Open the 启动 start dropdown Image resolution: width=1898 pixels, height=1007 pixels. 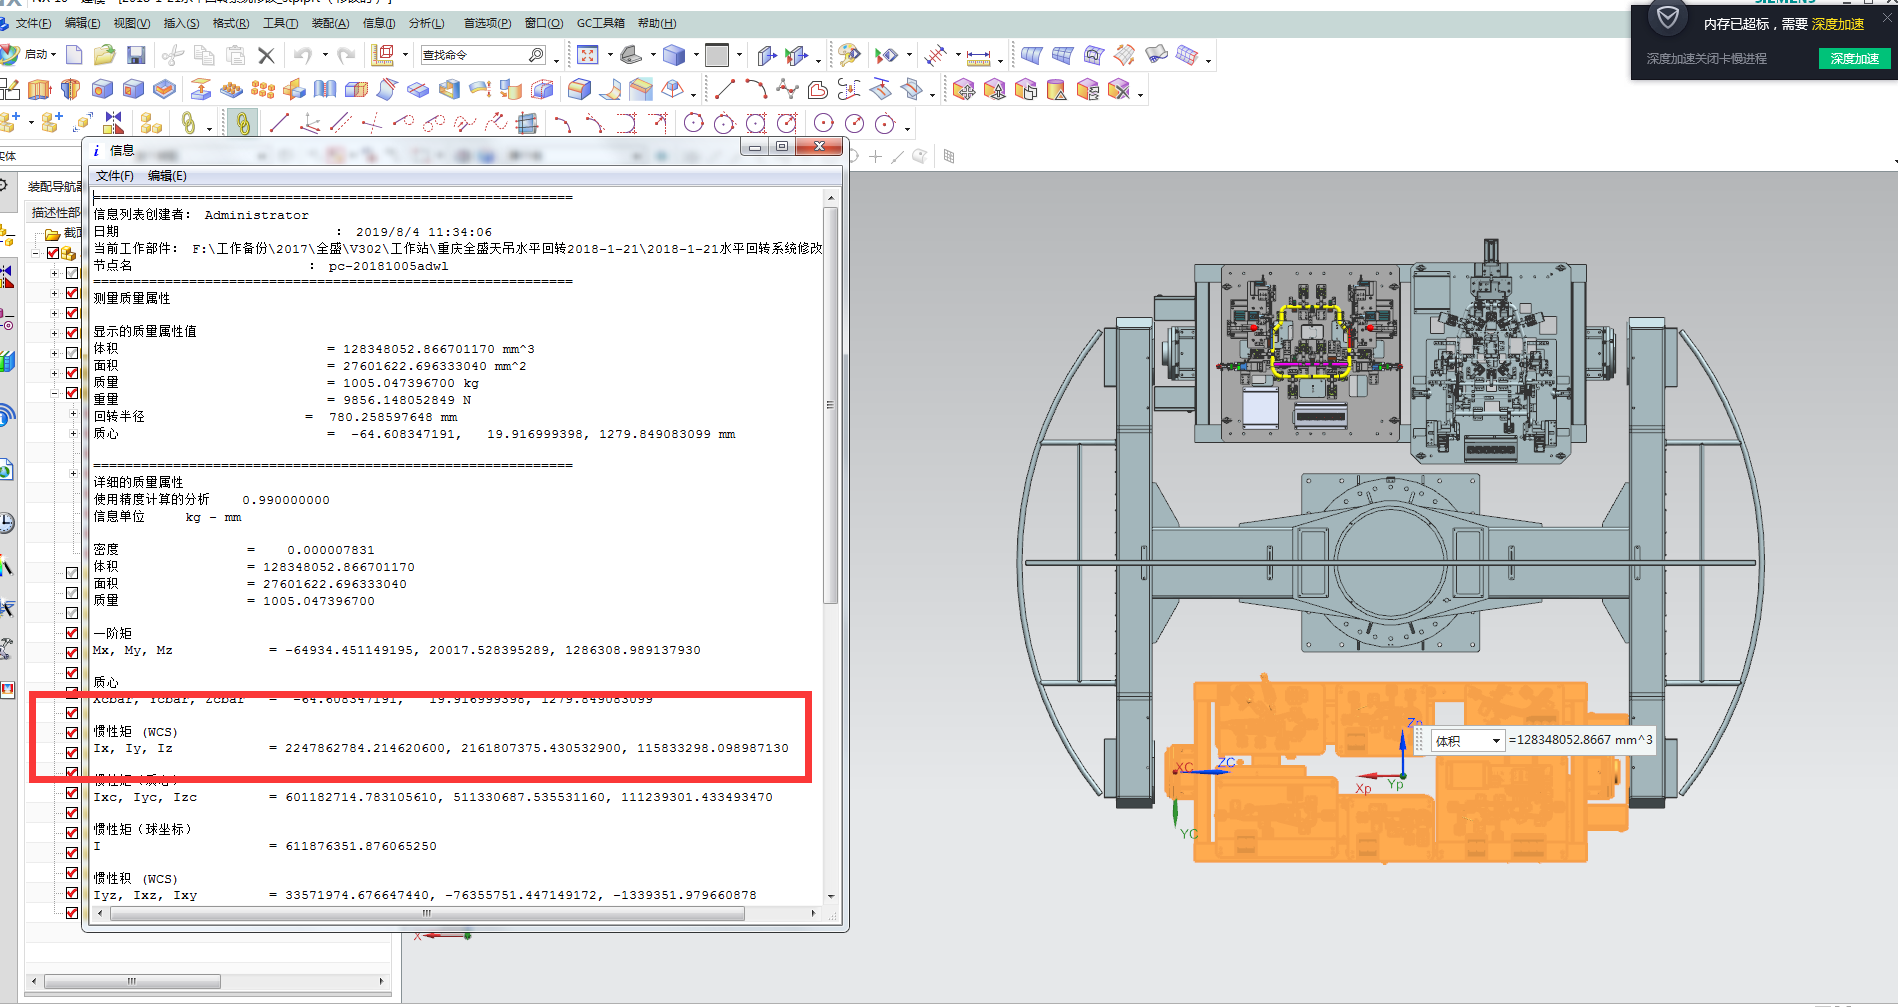click(x=40, y=55)
